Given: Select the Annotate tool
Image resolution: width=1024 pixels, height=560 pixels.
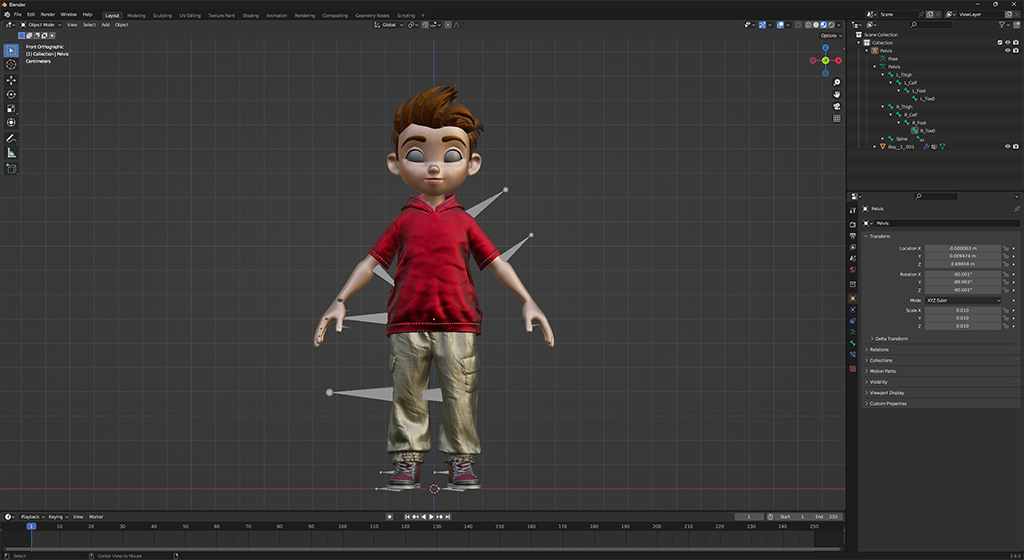Looking at the screenshot, I should point(11,138).
